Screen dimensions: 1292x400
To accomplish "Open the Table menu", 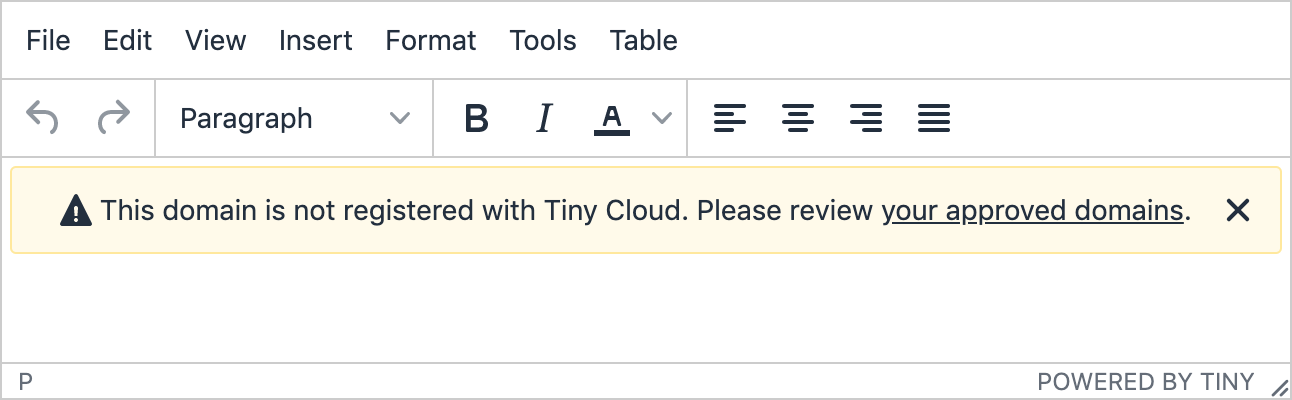I will (x=644, y=40).
